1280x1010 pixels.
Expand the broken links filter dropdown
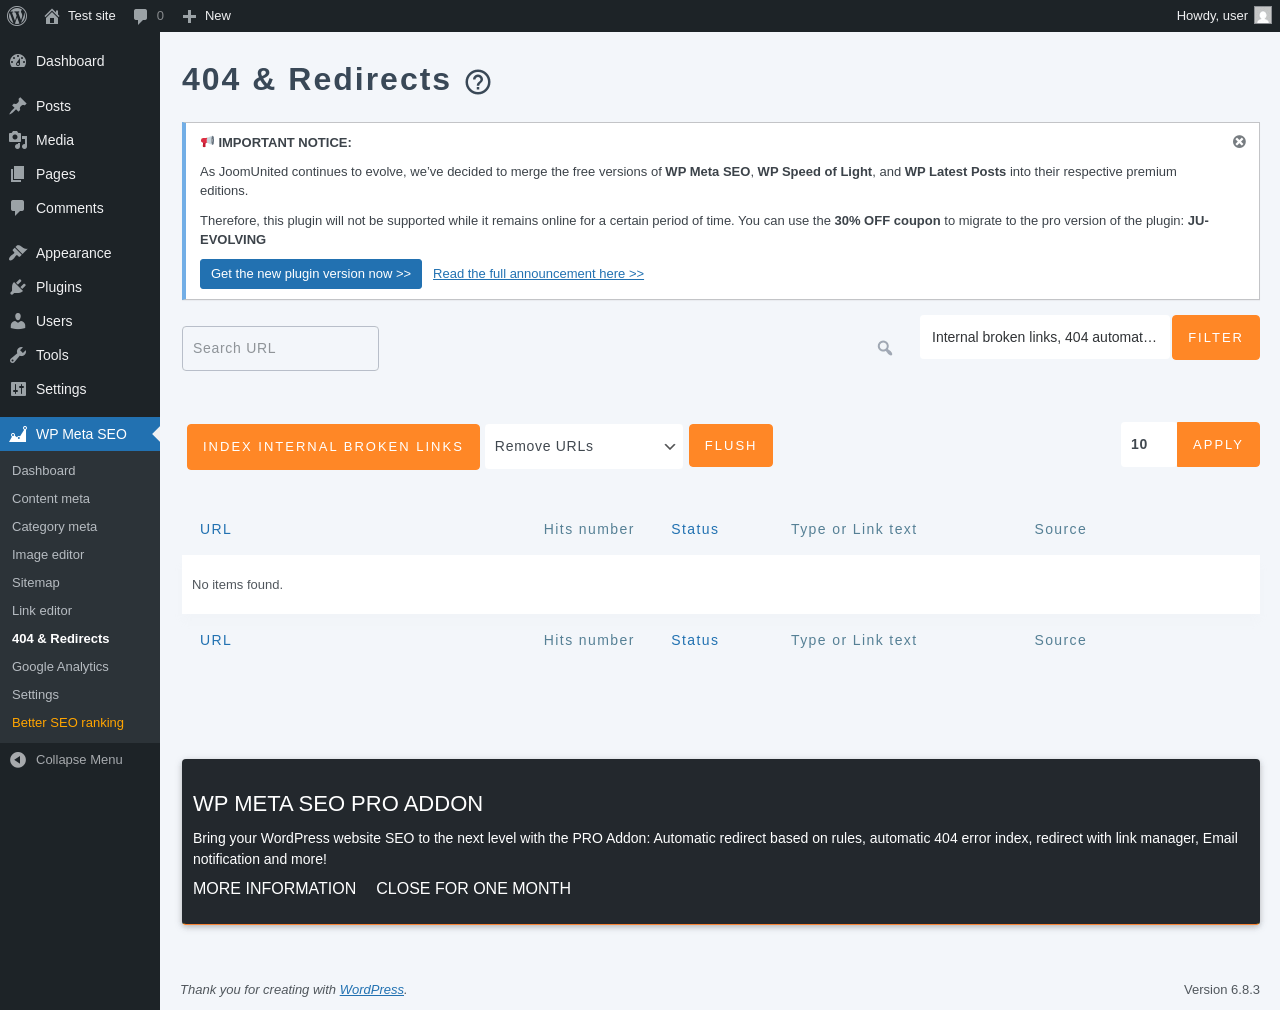point(1044,337)
